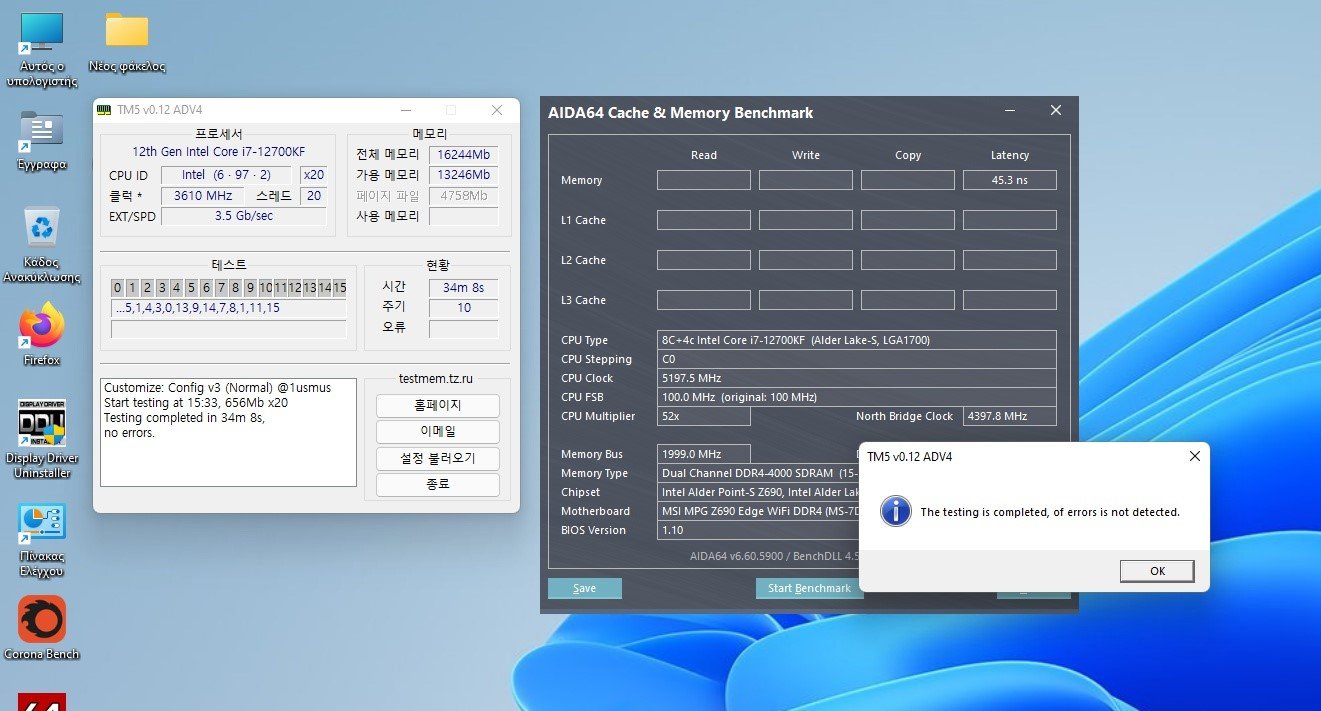Screen dimensions: 1321x711
Task: Click test number 0 cell in TM5
Action: 118,288
